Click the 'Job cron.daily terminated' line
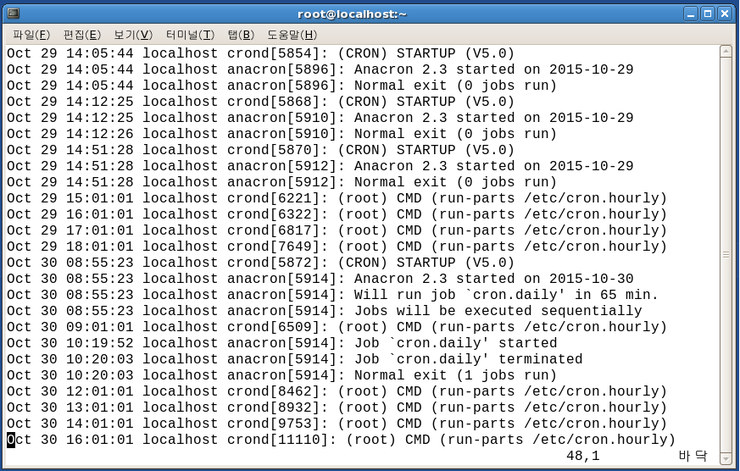 point(294,359)
